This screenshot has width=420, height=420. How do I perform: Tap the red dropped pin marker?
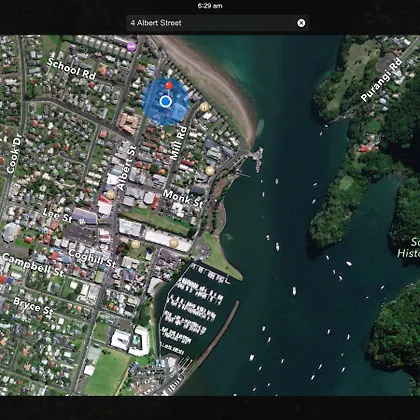tap(169, 86)
